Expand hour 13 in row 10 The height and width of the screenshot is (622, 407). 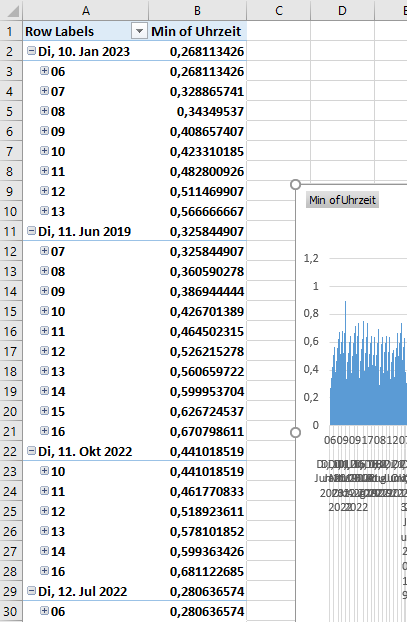click(44, 211)
